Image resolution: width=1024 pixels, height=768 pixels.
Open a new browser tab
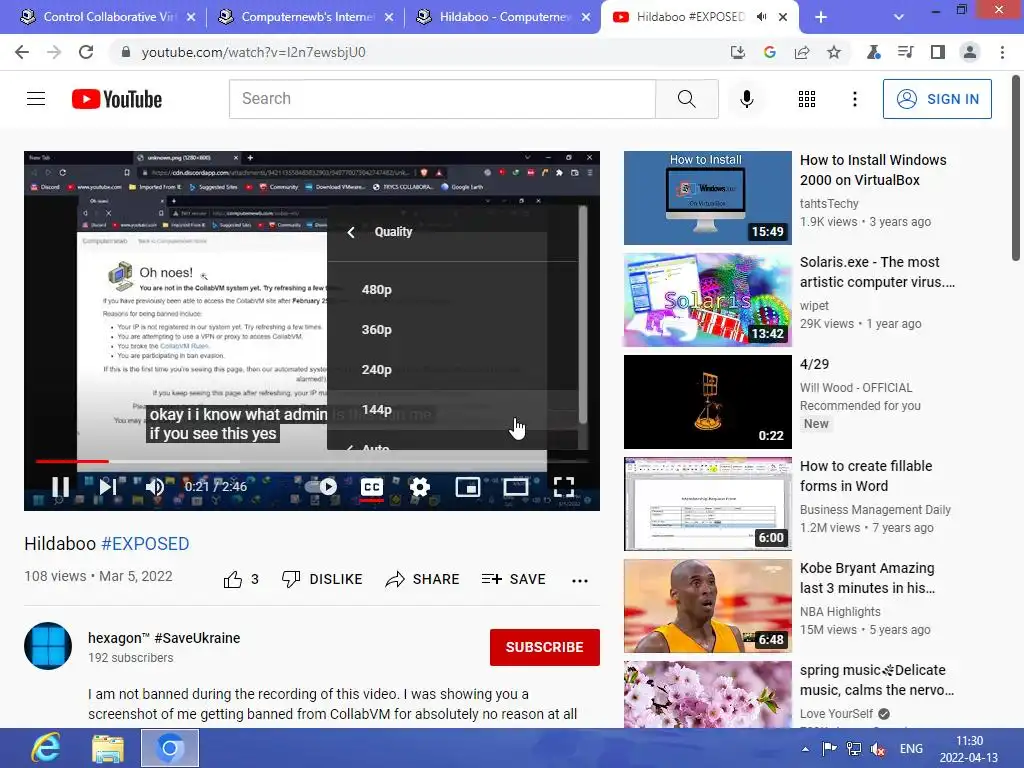click(821, 17)
